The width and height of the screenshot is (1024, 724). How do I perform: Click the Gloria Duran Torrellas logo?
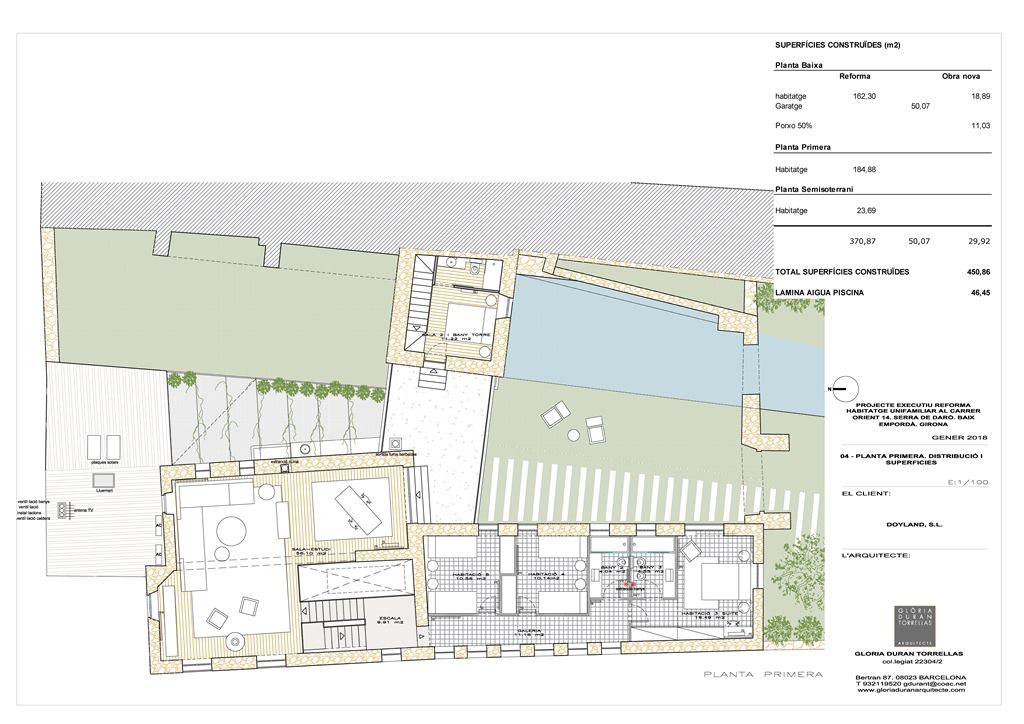click(914, 624)
